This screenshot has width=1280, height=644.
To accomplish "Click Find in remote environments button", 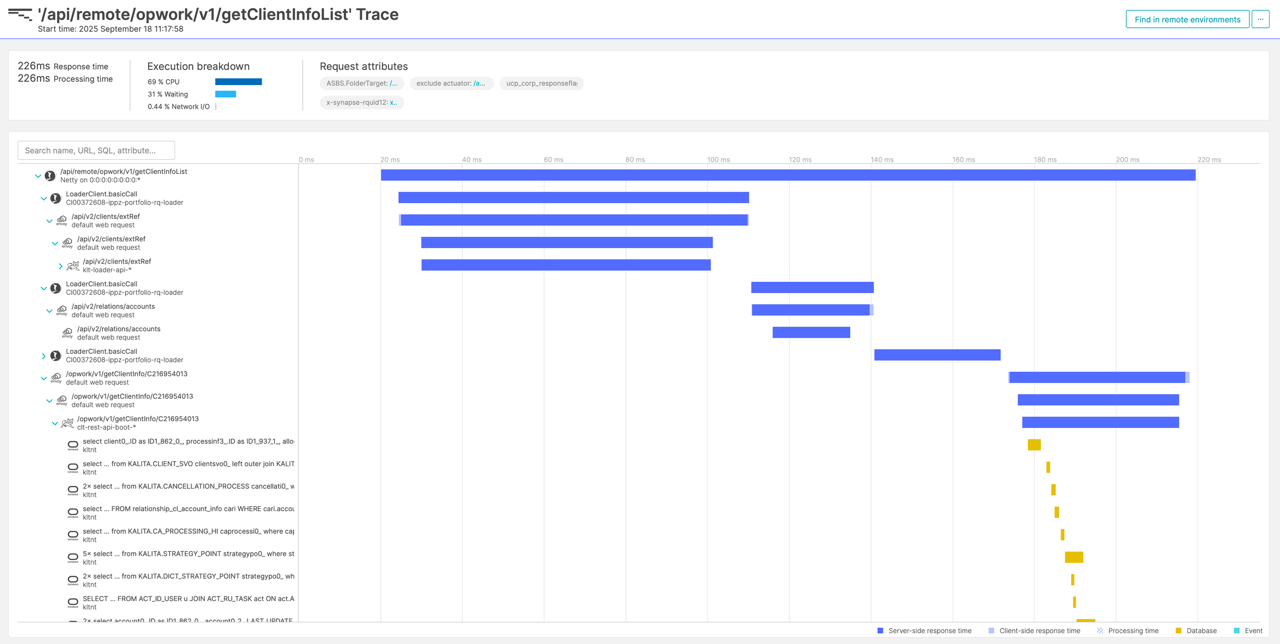I will point(1187,19).
